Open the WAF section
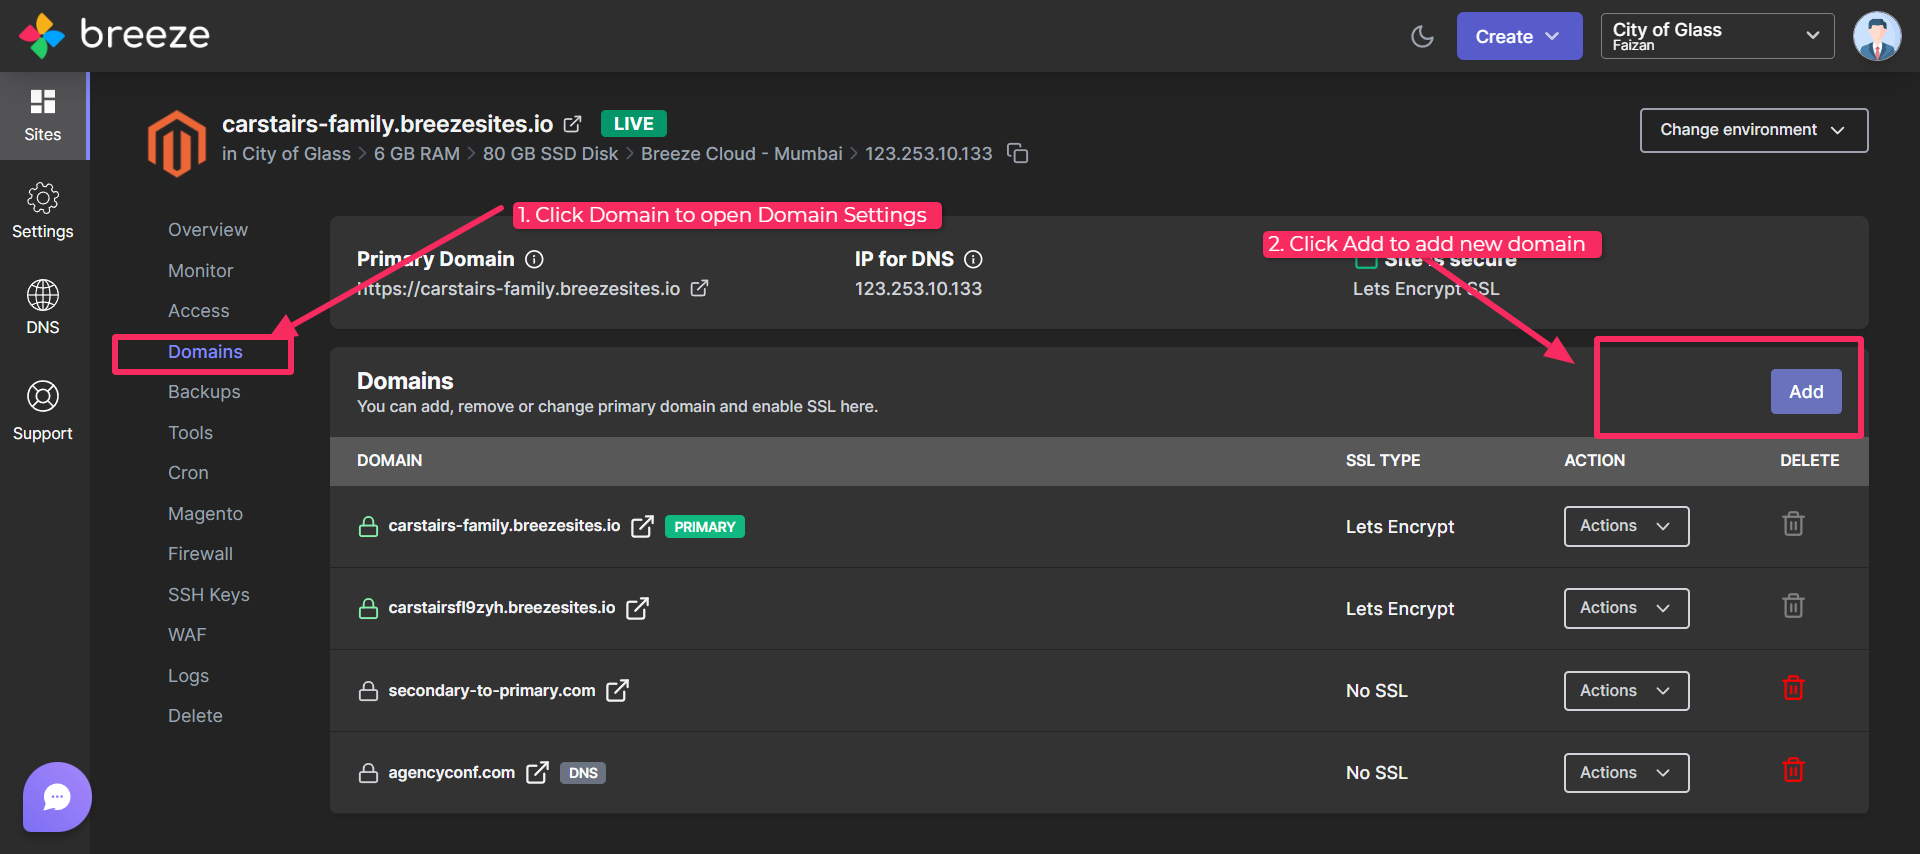This screenshot has width=1920, height=854. click(187, 635)
